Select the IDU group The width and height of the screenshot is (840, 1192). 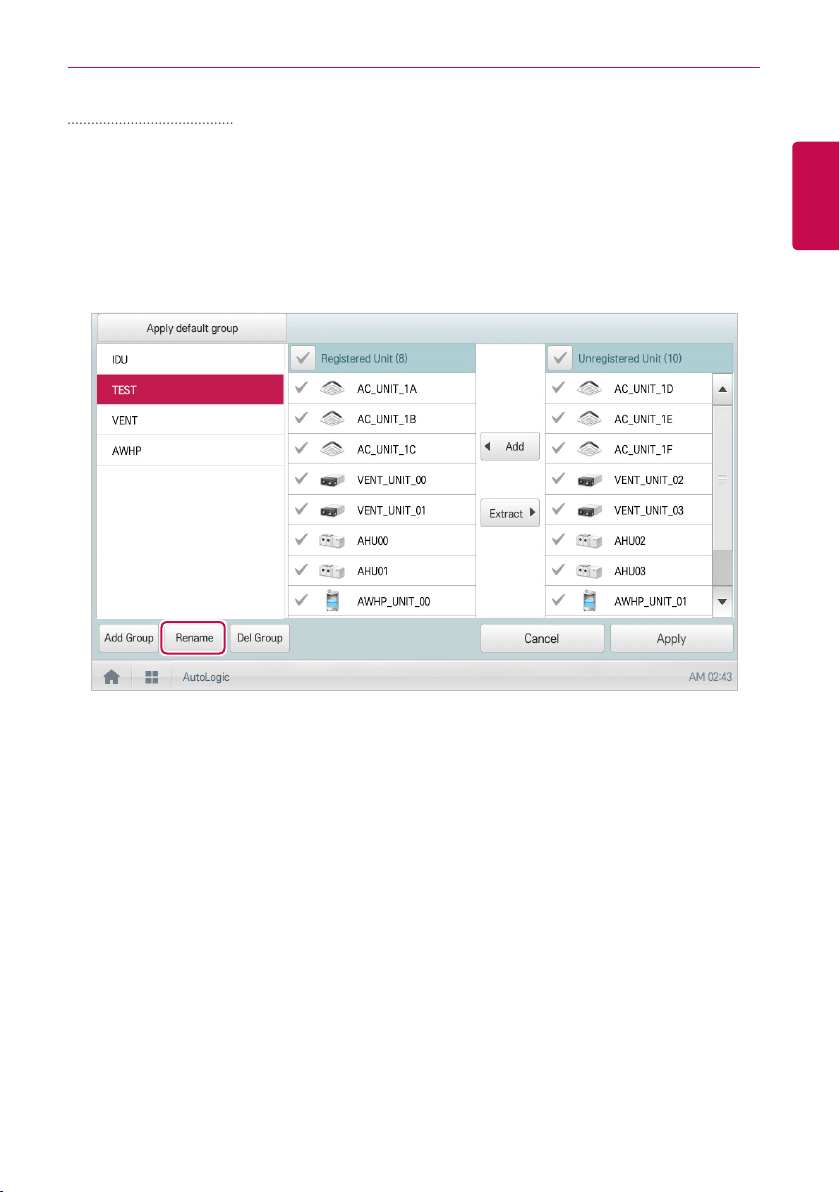point(190,360)
